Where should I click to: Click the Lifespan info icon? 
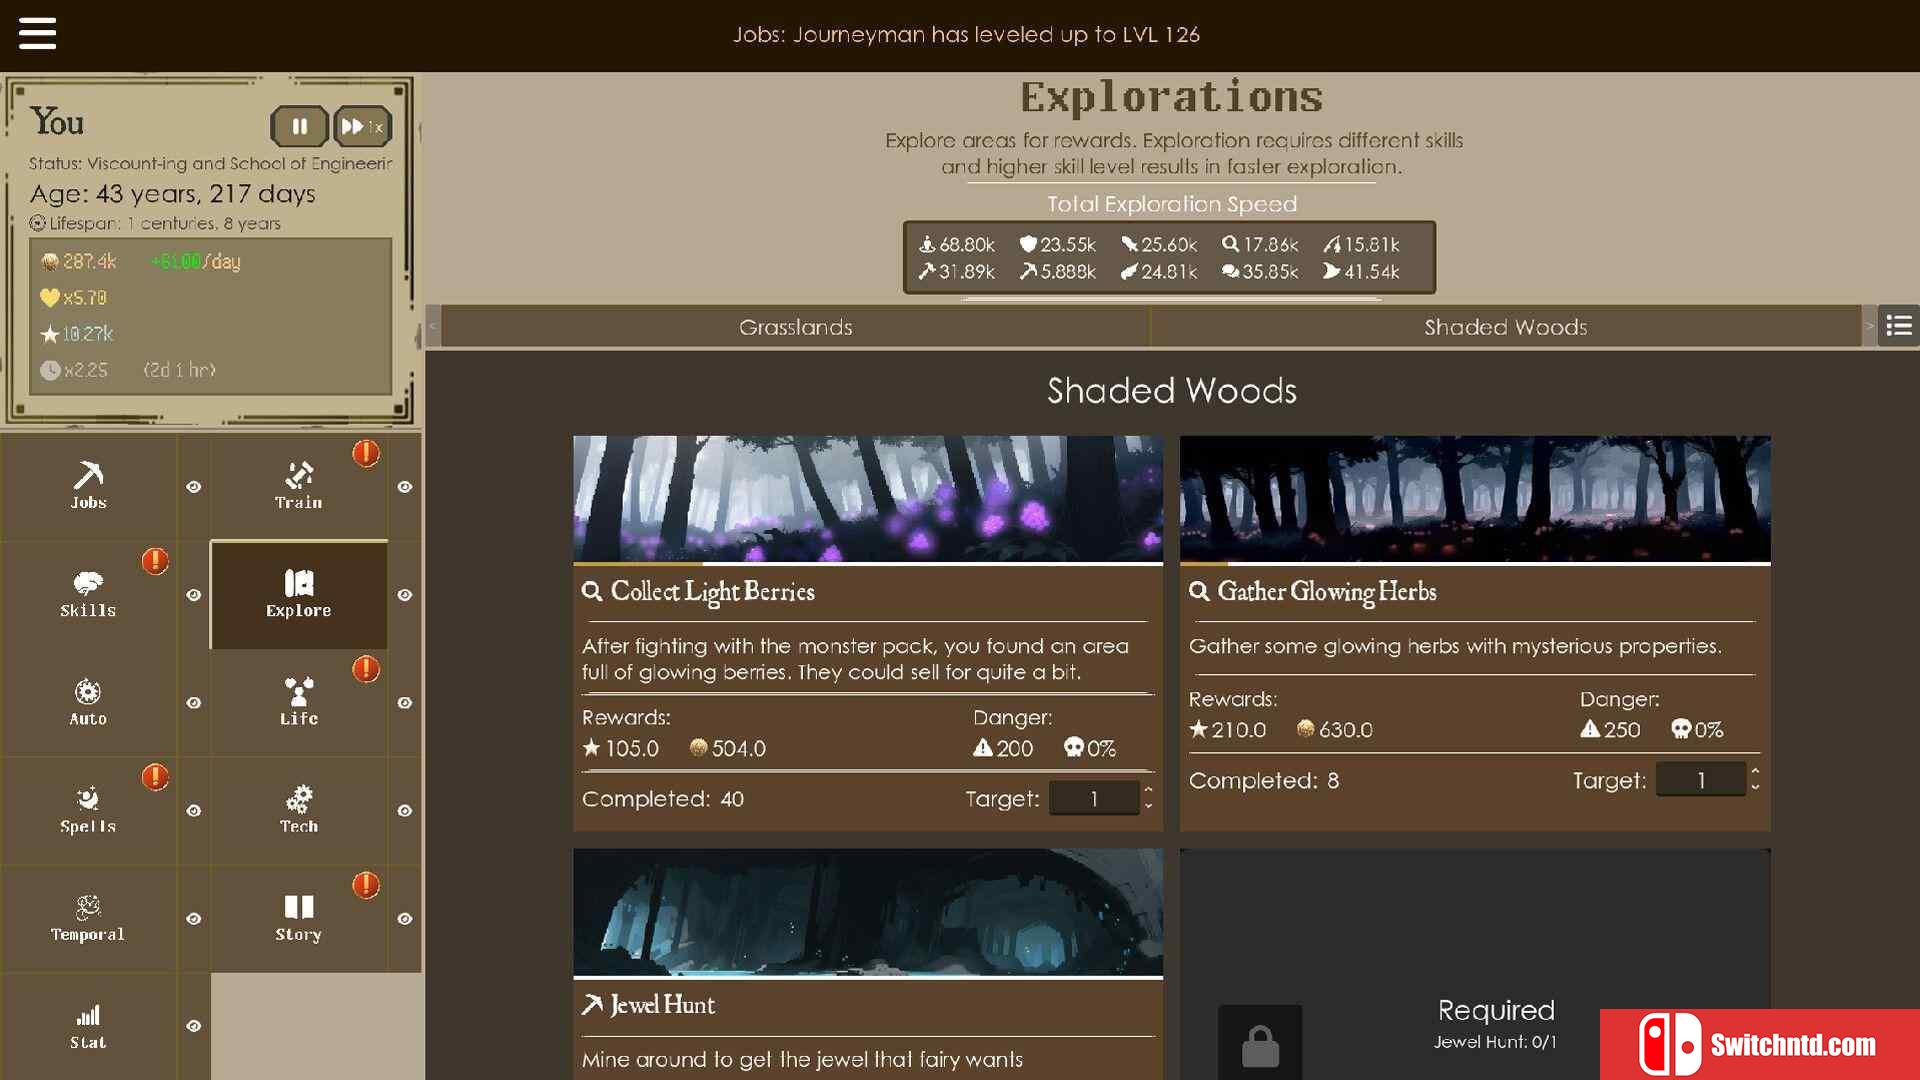pyautogui.click(x=38, y=223)
